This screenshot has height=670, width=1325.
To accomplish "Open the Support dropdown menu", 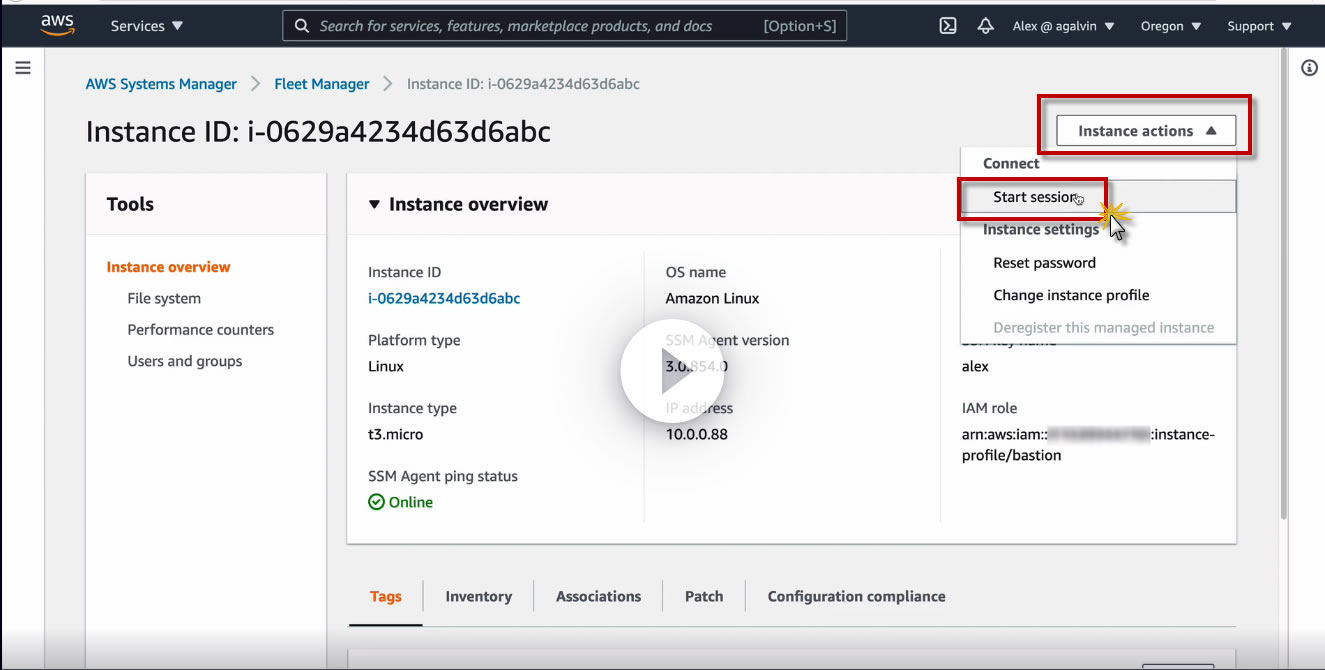I will [1259, 26].
